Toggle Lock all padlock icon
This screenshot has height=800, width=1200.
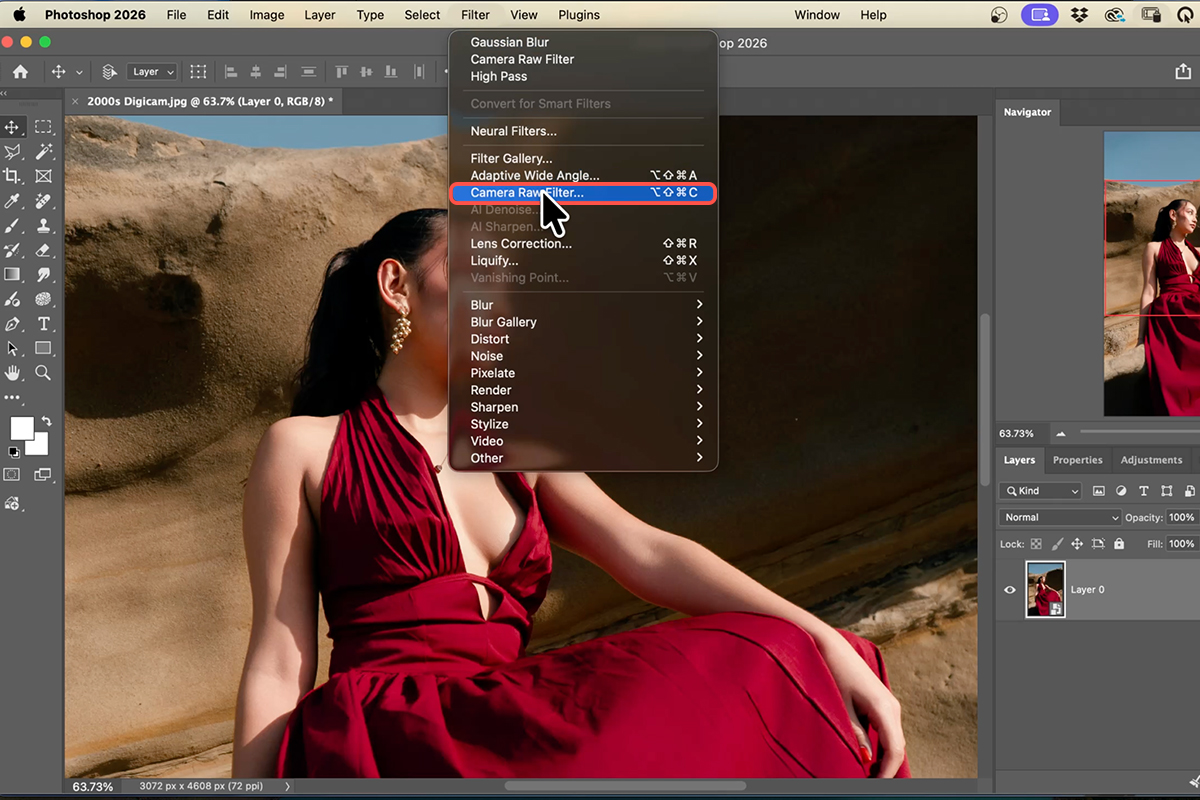tap(1119, 544)
